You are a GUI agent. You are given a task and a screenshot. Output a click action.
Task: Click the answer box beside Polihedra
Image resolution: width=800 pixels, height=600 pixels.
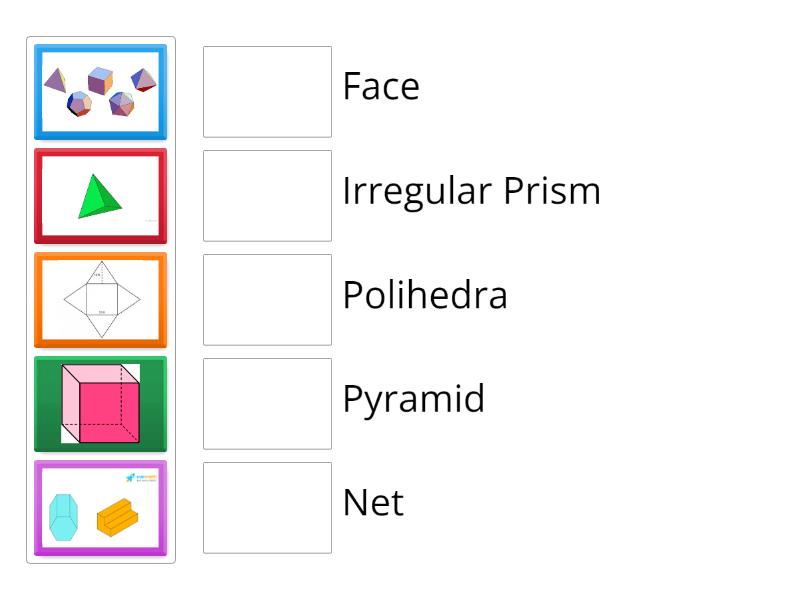click(266, 300)
